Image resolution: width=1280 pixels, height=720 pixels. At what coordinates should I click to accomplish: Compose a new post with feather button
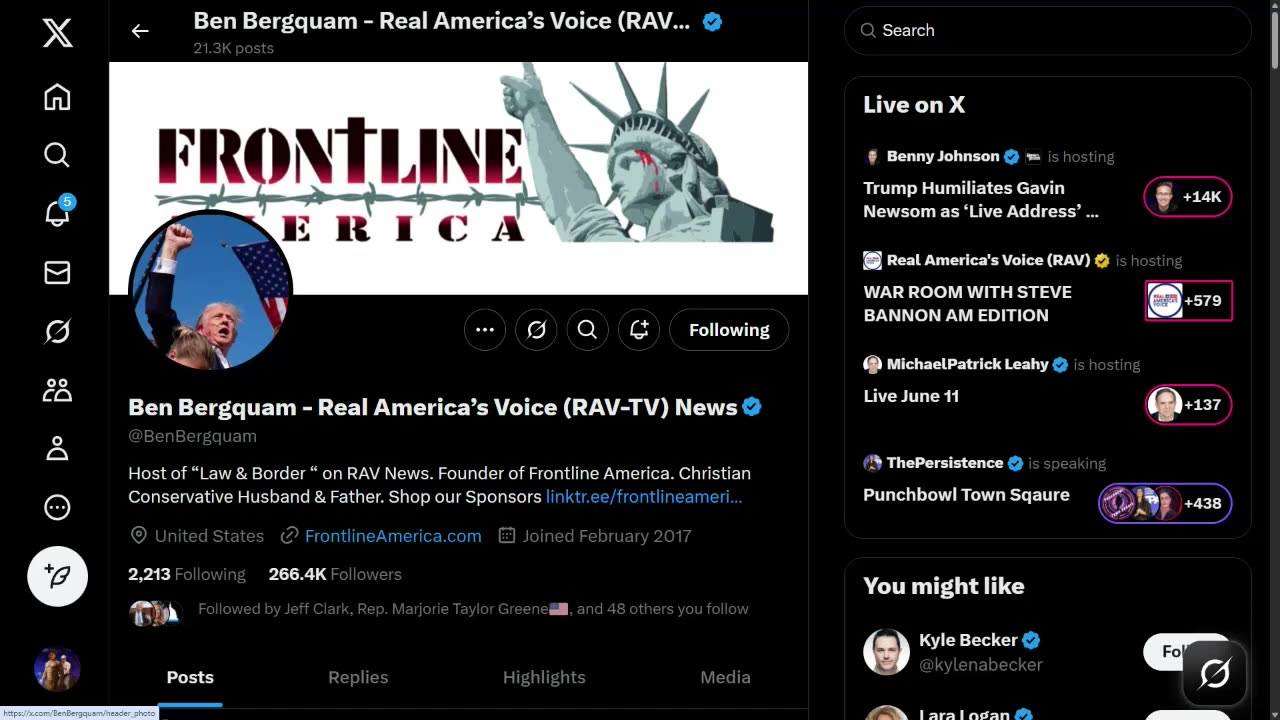[x=57, y=576]
